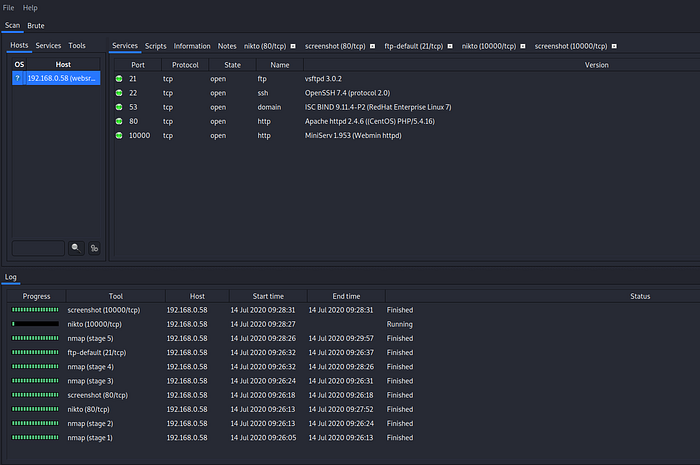Open the File menu
Image resolution: width=700 pixels, height=465 pixels.
coord(9,7)
